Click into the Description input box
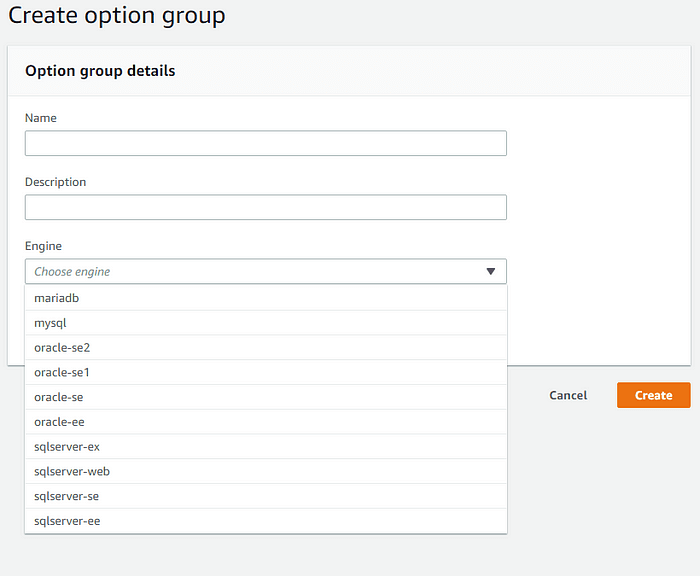 coord(266,207)
